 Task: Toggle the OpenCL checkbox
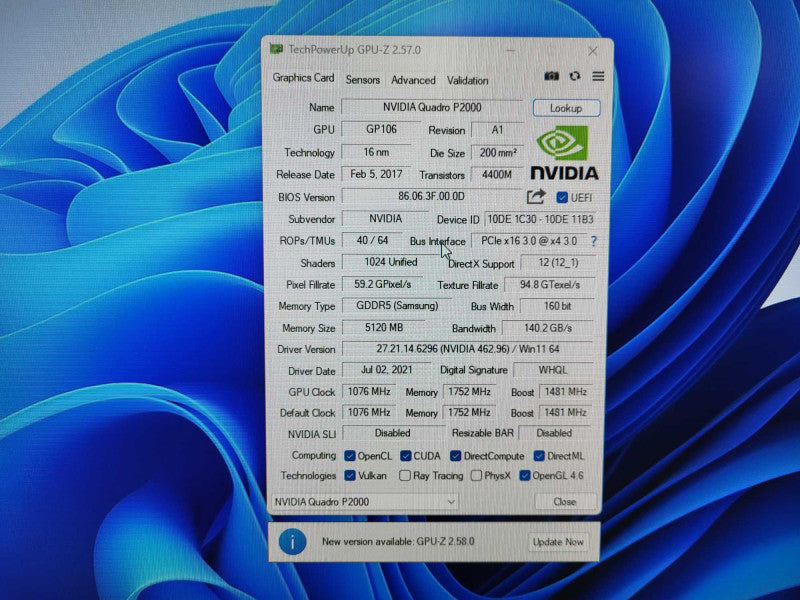click(x=349, y=456)
